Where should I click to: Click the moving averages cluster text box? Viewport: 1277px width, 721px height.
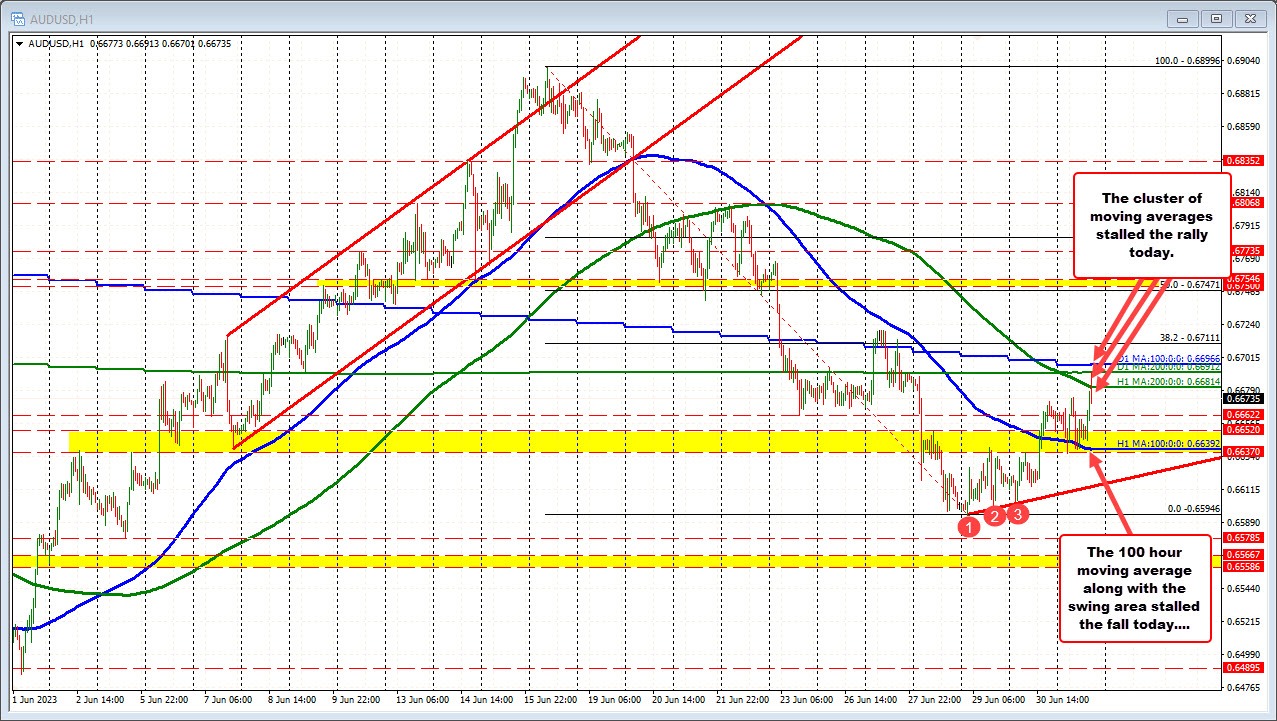[x=1152, y=225]
